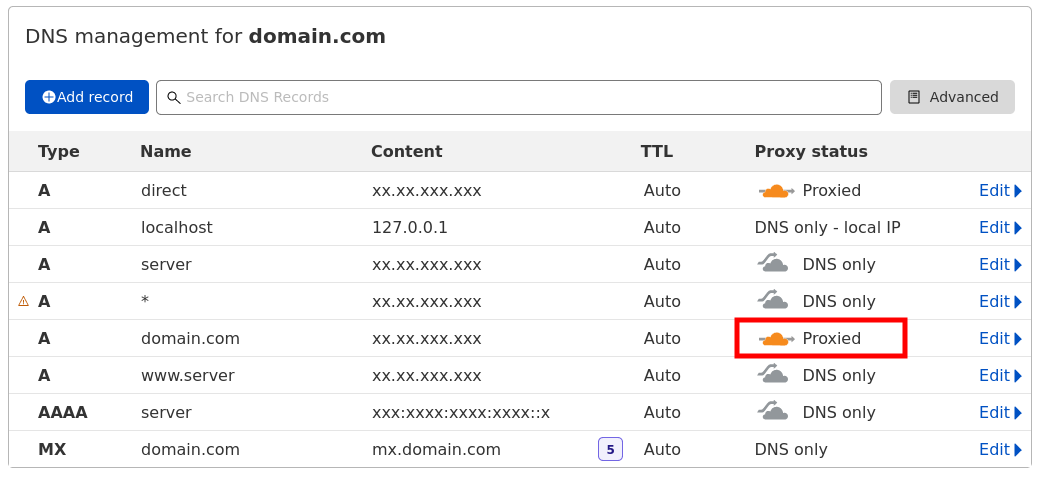Click gray cloud for www.server record
The height and width of the screenshot is (477, 1042).
point(773,375)
